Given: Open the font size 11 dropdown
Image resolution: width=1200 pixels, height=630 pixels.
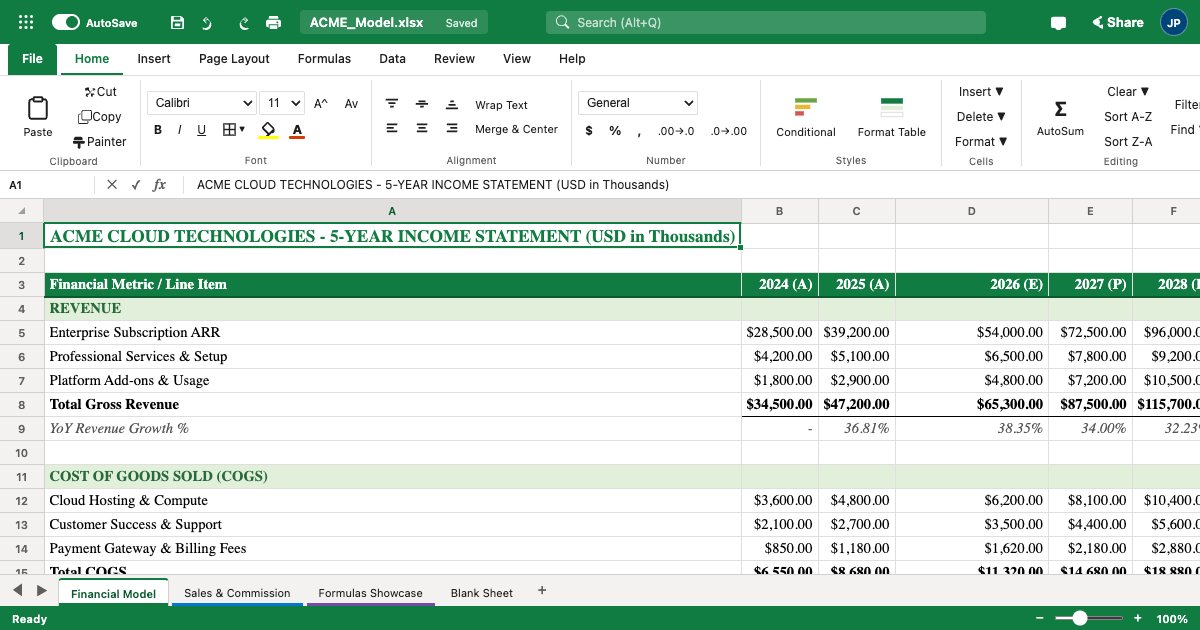Looking at the screenshot, I should (283, 103).
